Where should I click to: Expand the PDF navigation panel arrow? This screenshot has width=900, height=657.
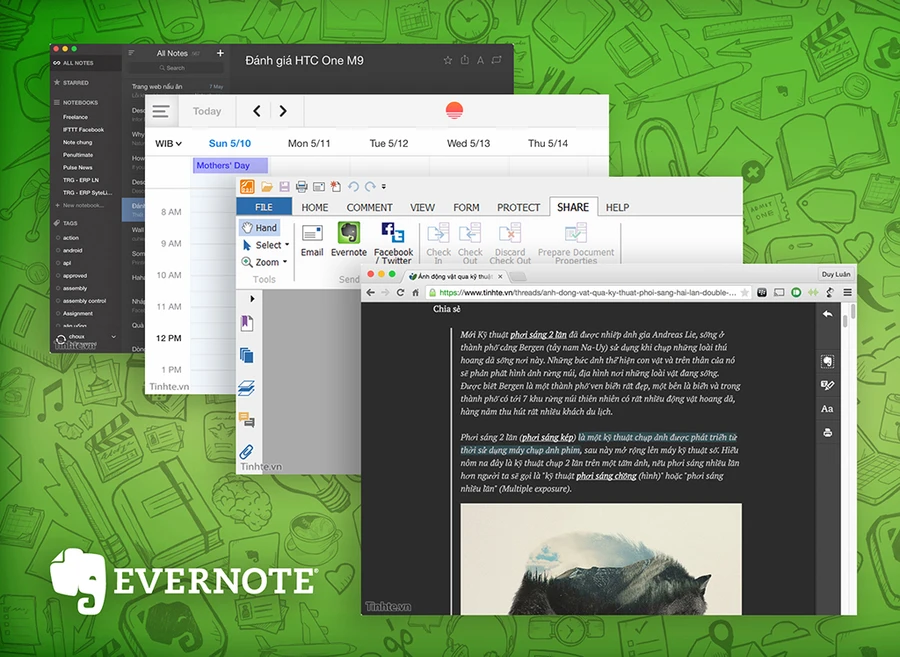click(252, 298)
